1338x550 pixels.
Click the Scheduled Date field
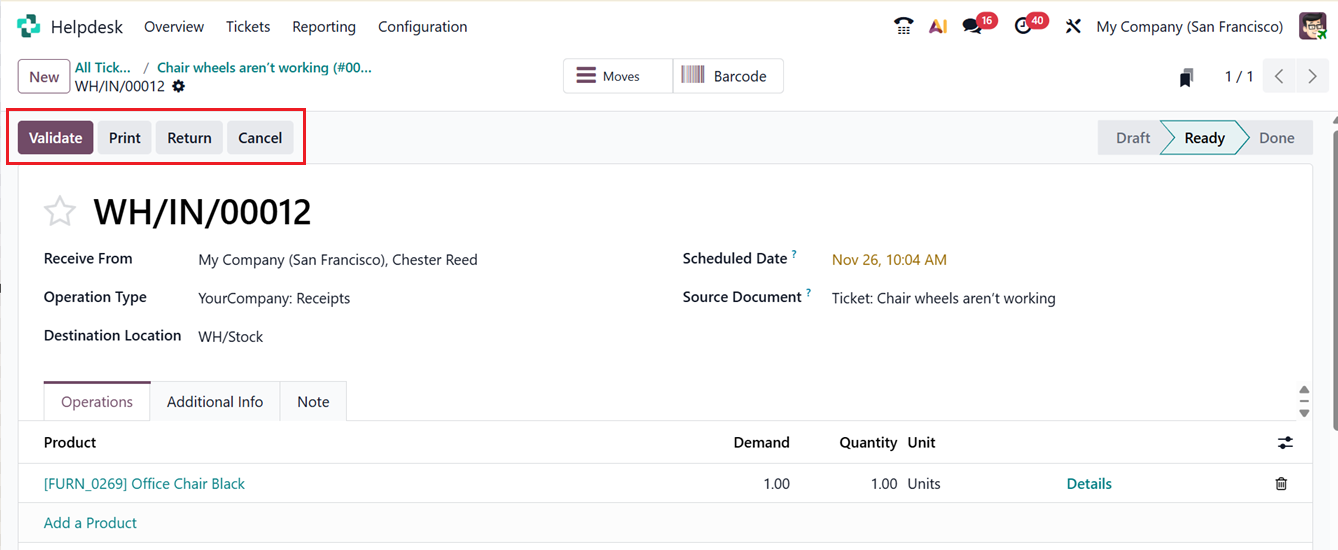[x=889, y=260]
